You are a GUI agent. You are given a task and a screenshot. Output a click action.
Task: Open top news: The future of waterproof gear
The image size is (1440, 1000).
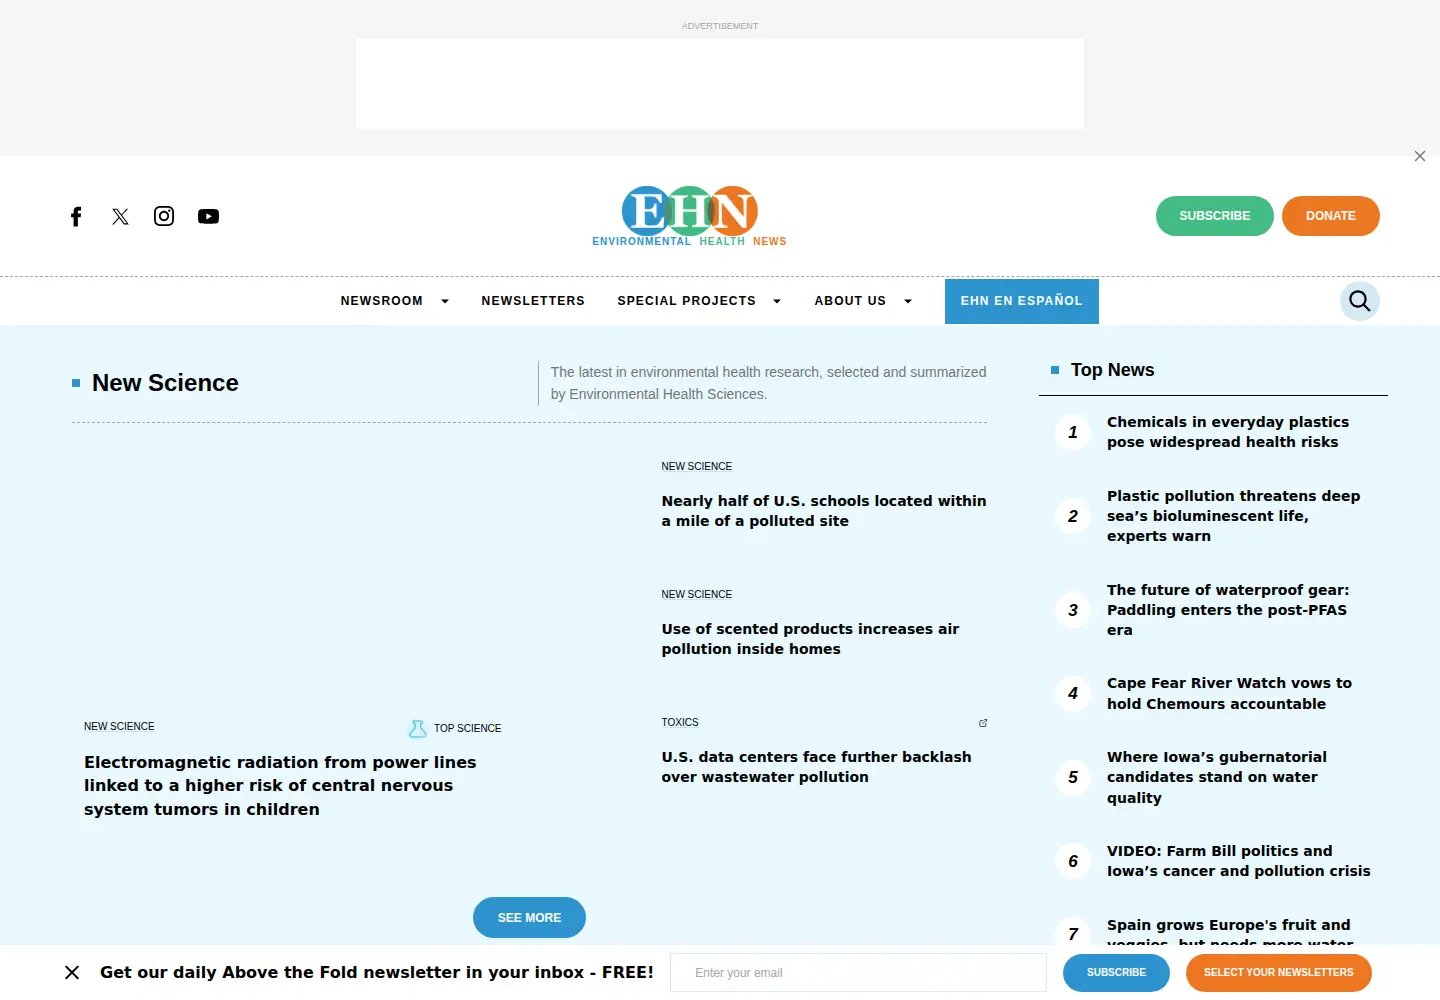[x=1228, y=610]
